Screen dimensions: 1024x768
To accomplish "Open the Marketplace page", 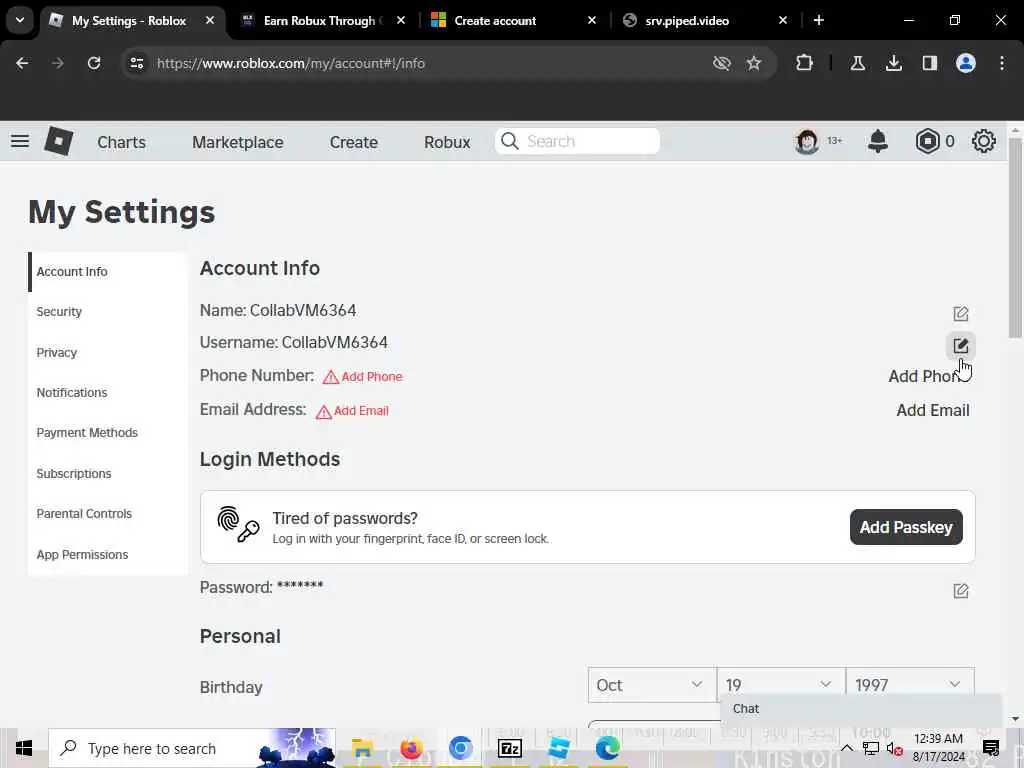I will pos(238,142).
